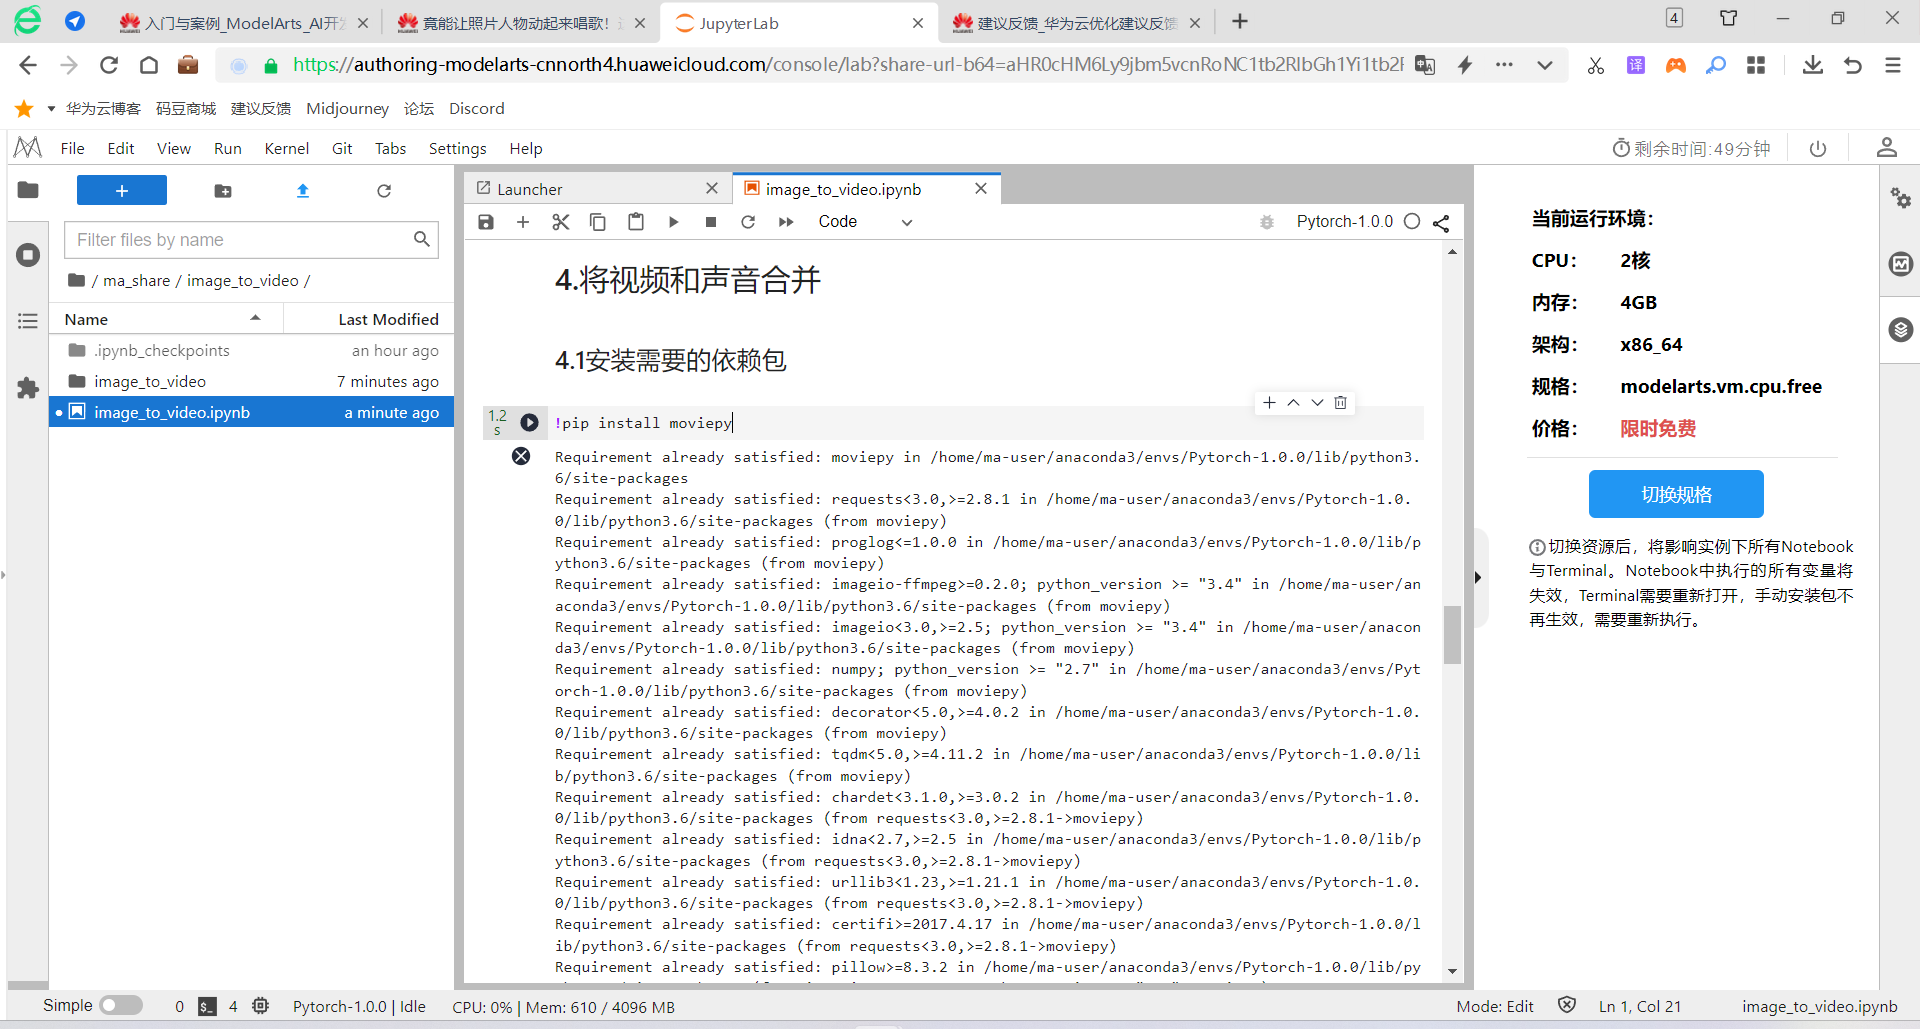Collapse the right resource panel arrow
This screenshot has width=1920, height=1029.
[x=1478, y=577]
